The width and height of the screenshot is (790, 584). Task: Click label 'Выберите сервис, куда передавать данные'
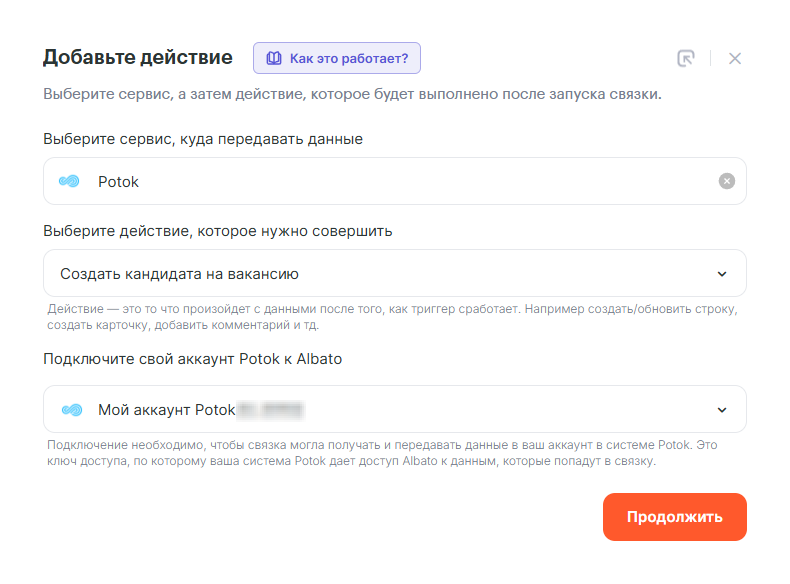(x=202, y=139)
